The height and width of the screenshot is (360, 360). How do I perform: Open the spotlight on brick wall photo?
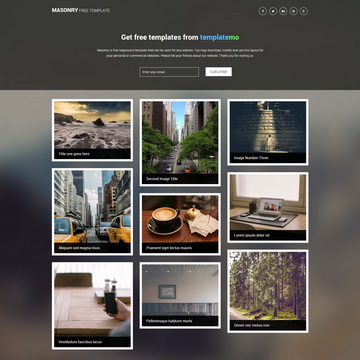tap(268, 132)
